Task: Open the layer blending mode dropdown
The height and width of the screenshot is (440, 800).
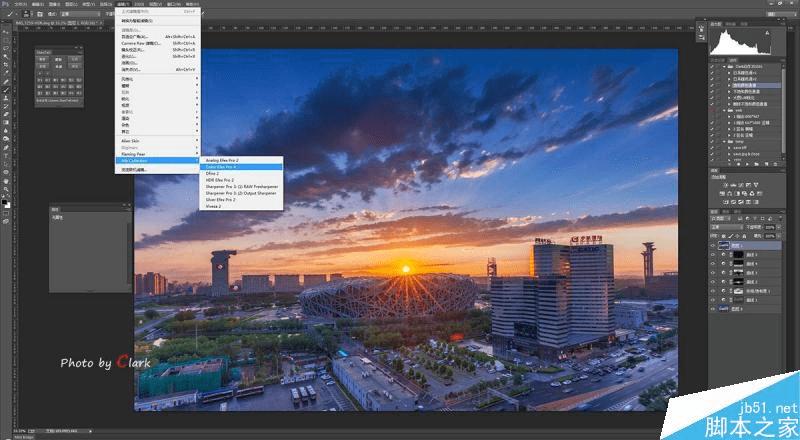Action: [727, 227]
